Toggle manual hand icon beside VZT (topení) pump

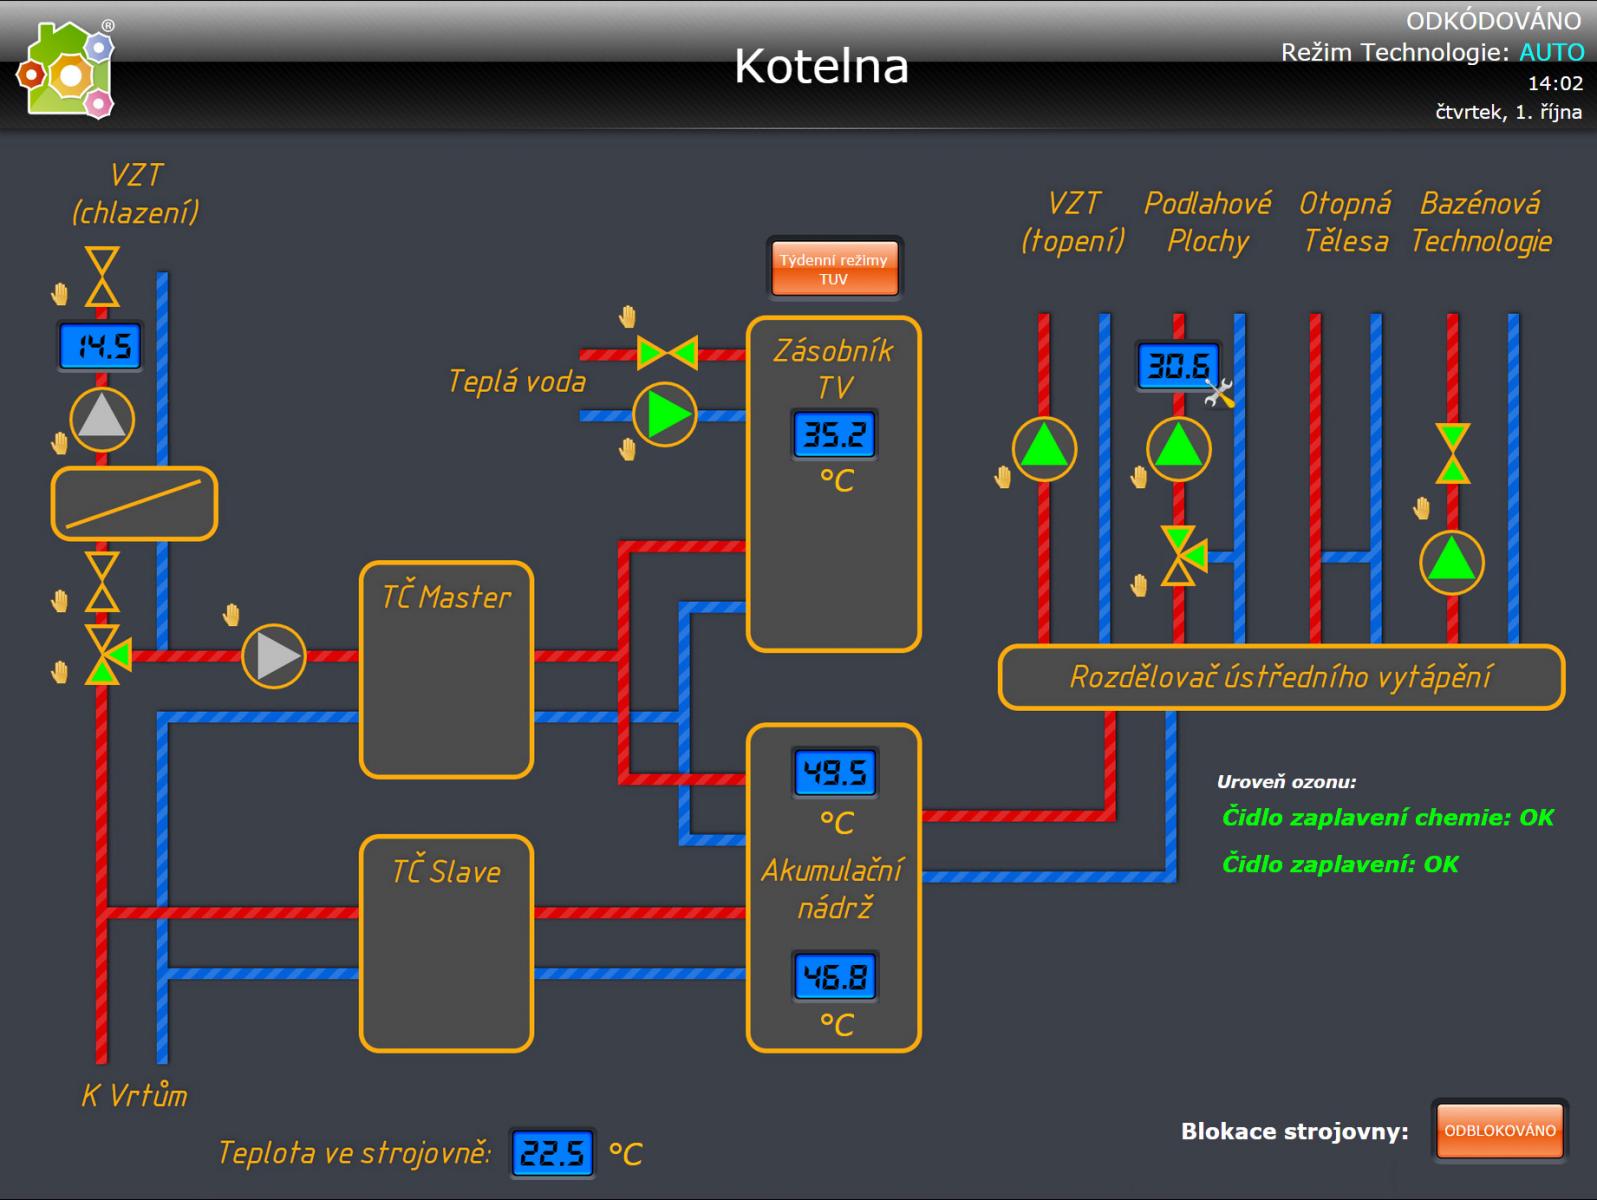[1002, 477]
